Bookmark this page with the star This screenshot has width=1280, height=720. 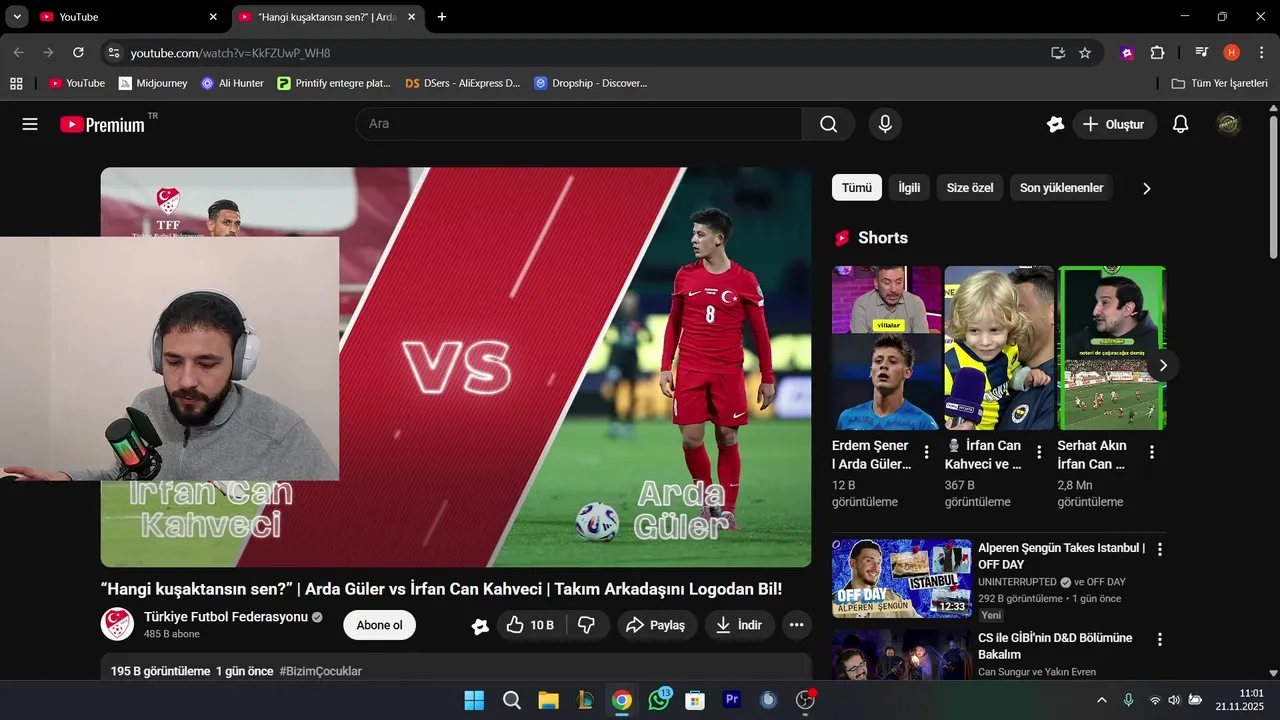pos(1085,53)
